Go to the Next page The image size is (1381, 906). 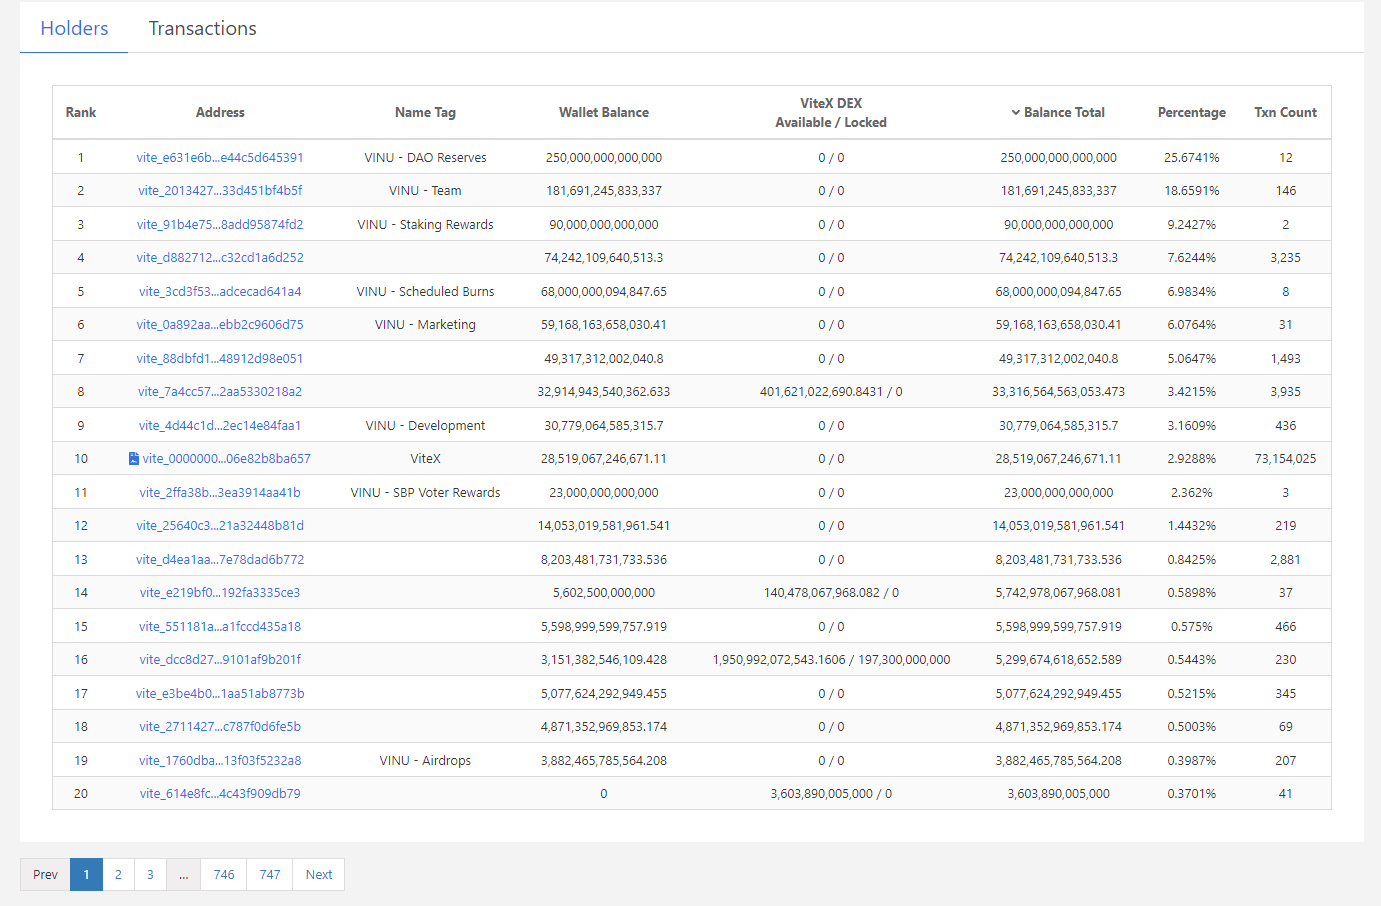click(319, 875)
